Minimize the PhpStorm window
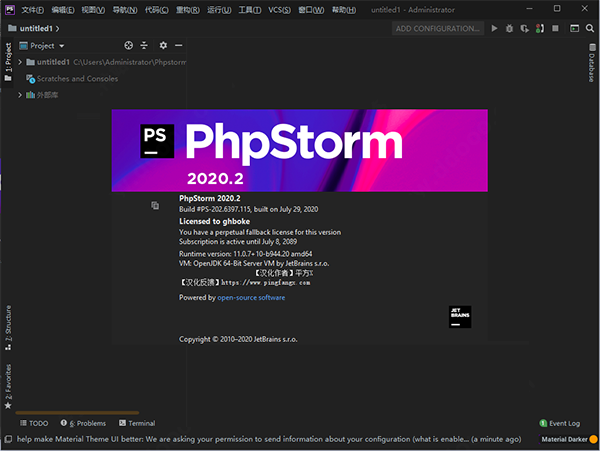 click(x=529, y=9)
